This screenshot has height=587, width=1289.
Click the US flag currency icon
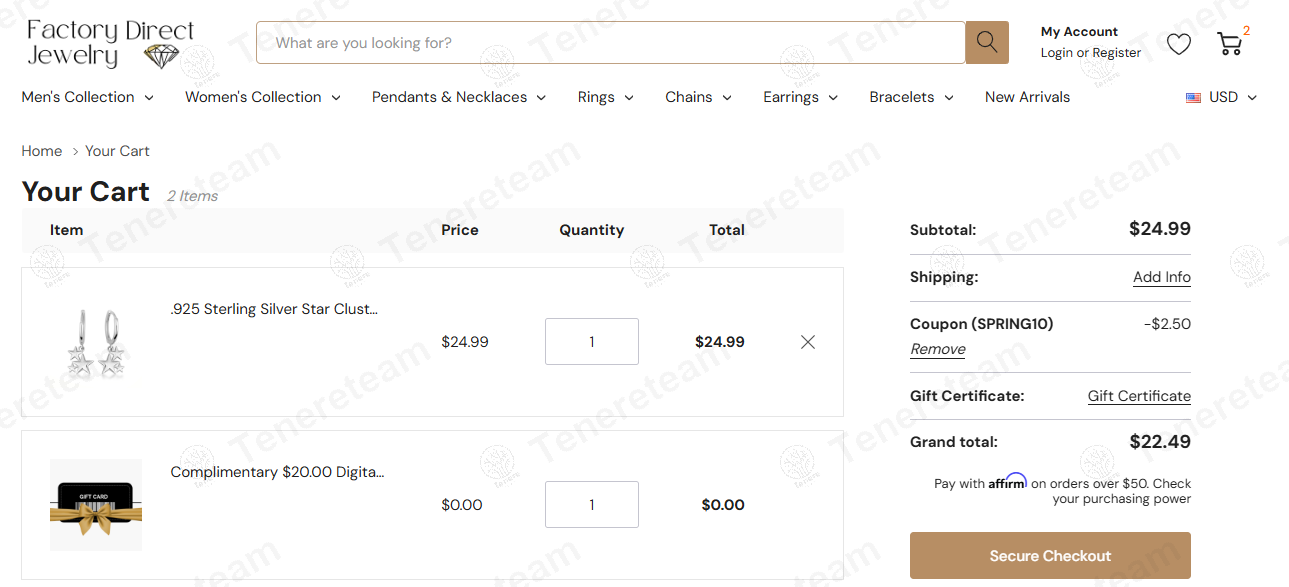(1193, 98)
